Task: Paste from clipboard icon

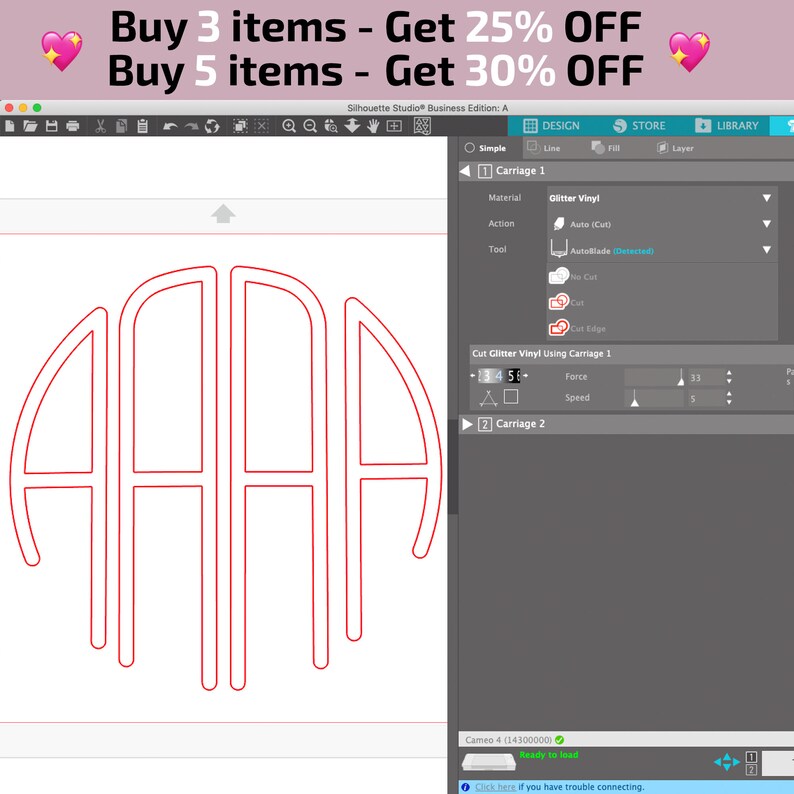Action: [x=143, y=126]
